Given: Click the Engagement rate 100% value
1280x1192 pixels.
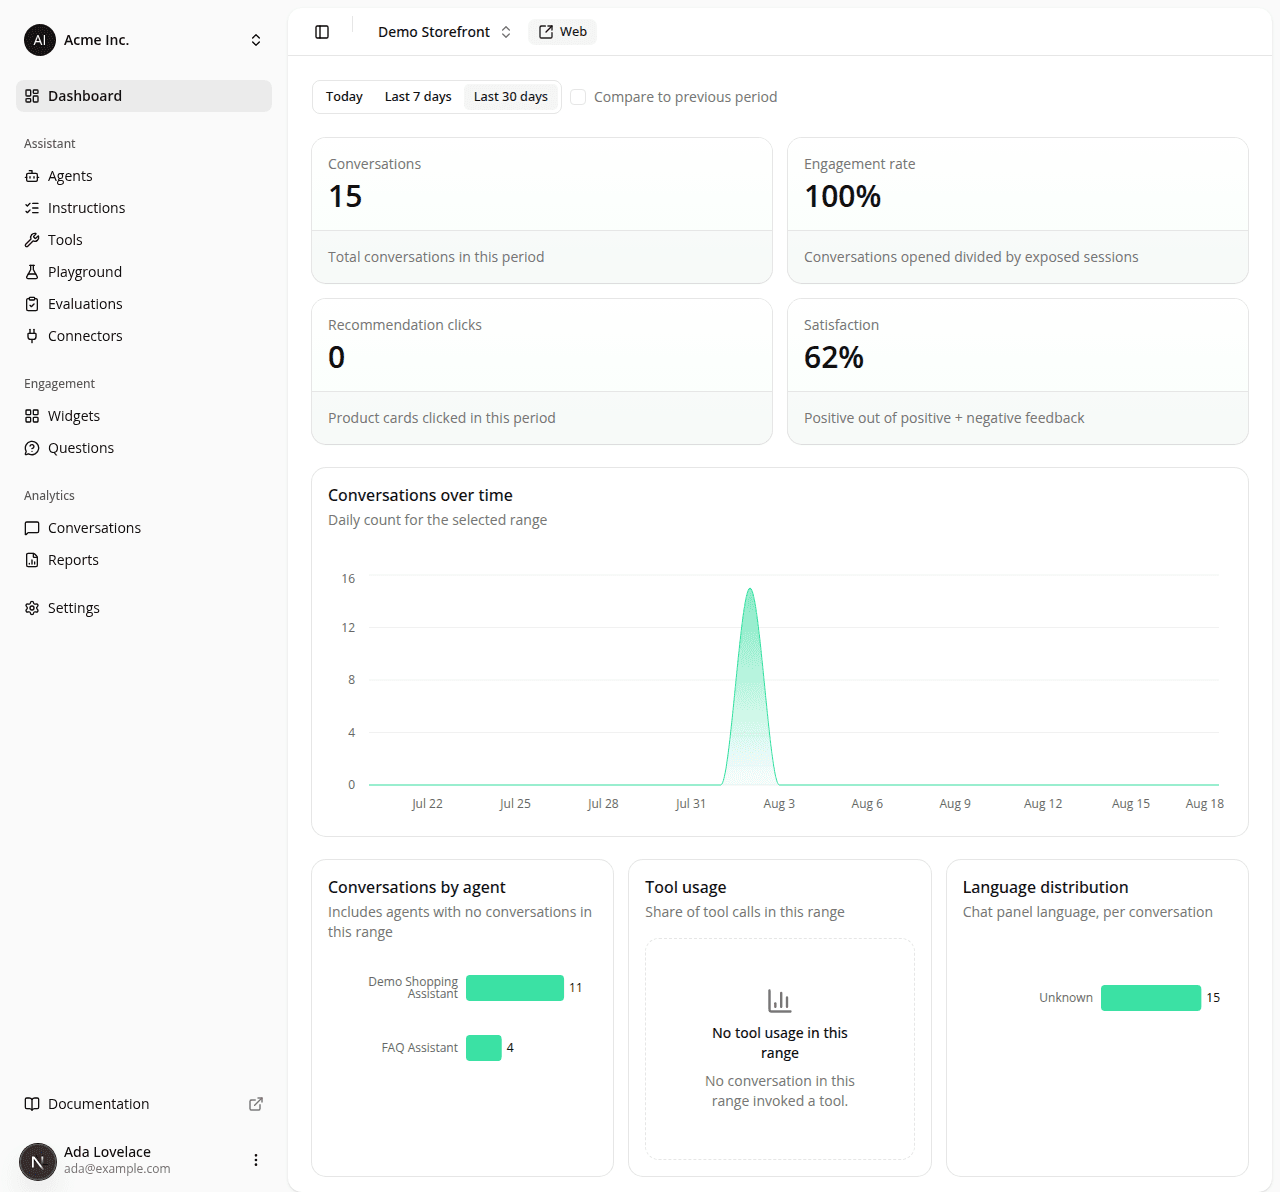Looking at the screenshot, I should coord(842,196).
